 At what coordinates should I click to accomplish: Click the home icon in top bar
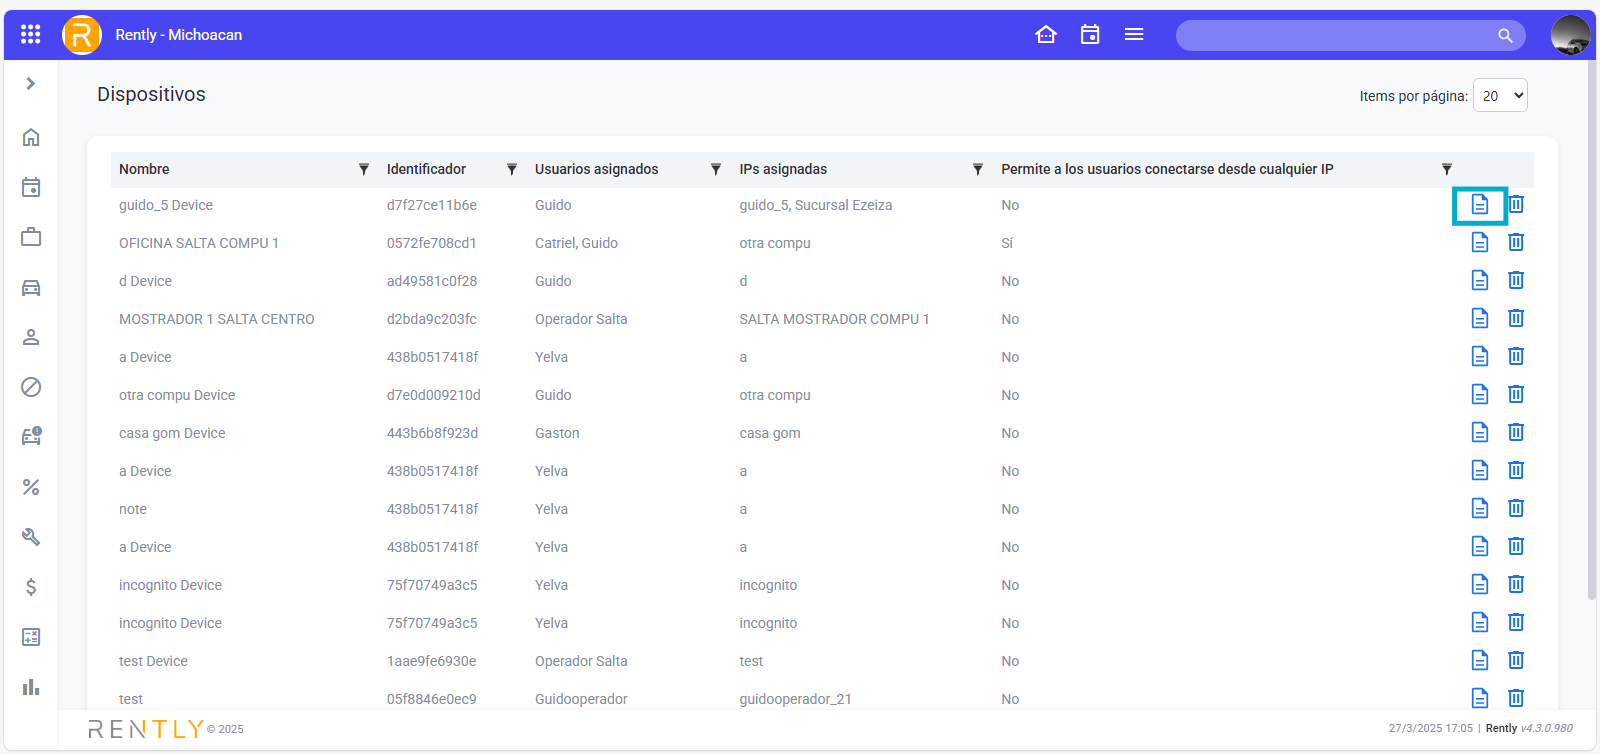[1046, 34]
